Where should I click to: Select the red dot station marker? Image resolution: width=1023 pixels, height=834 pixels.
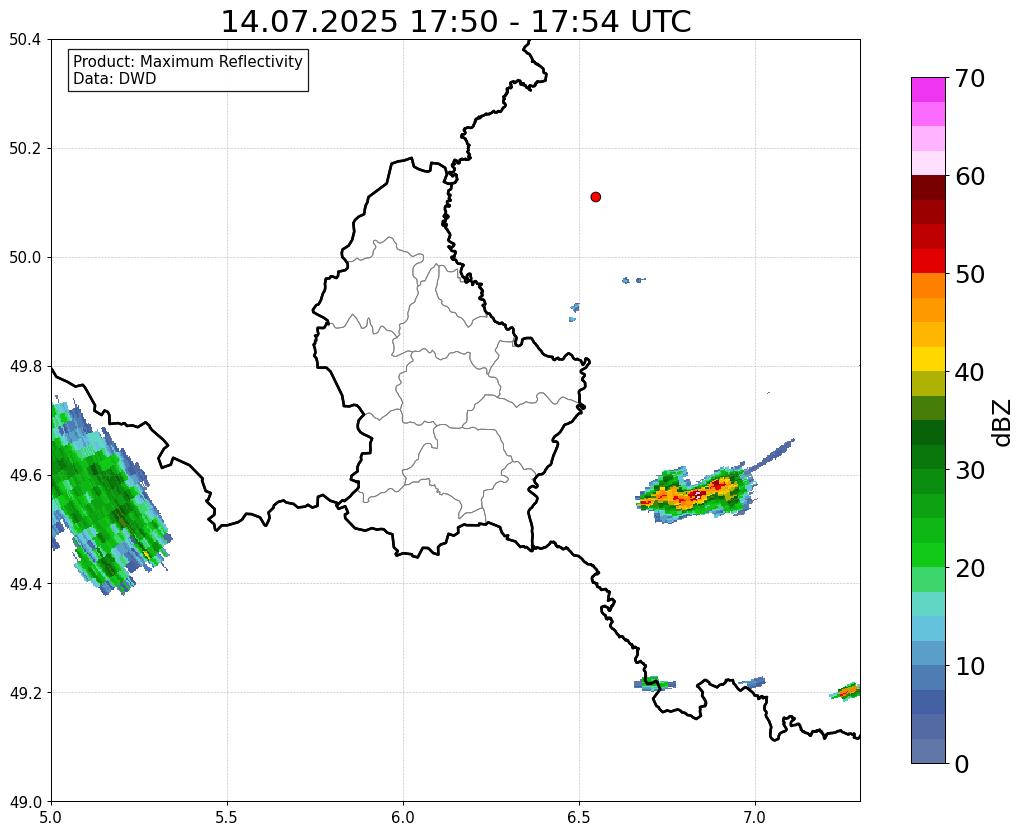pyautogui.click(x=596, y=197)
